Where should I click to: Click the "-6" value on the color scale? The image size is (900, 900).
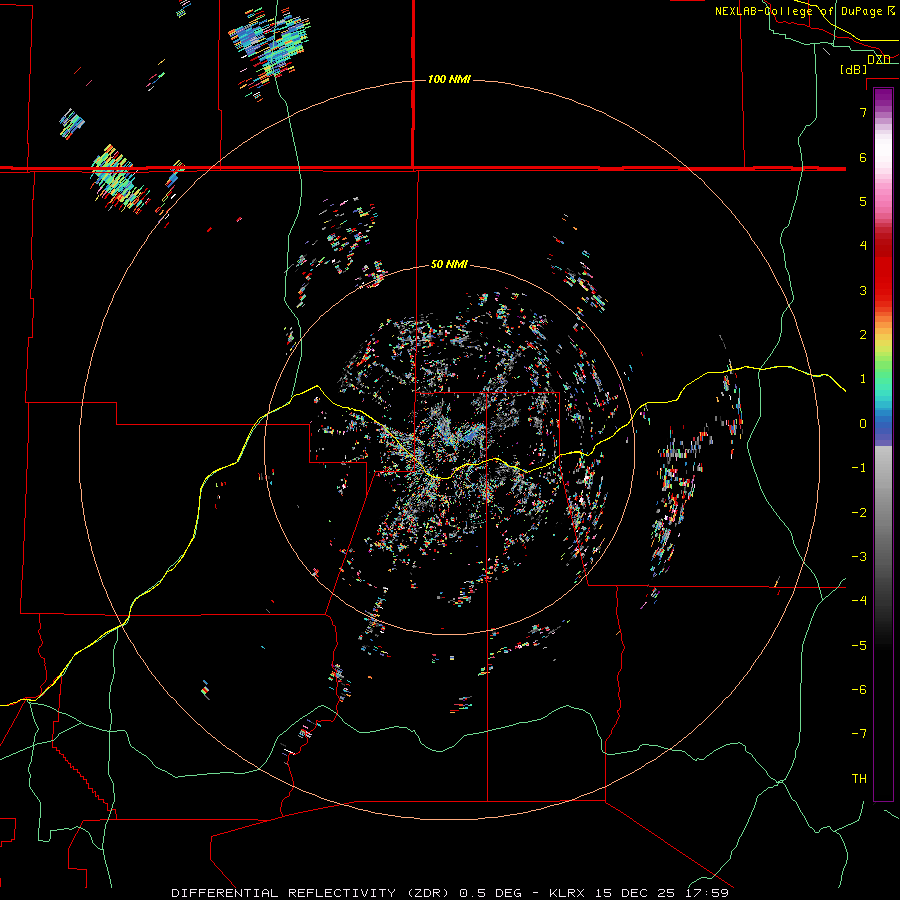point(859,690)
